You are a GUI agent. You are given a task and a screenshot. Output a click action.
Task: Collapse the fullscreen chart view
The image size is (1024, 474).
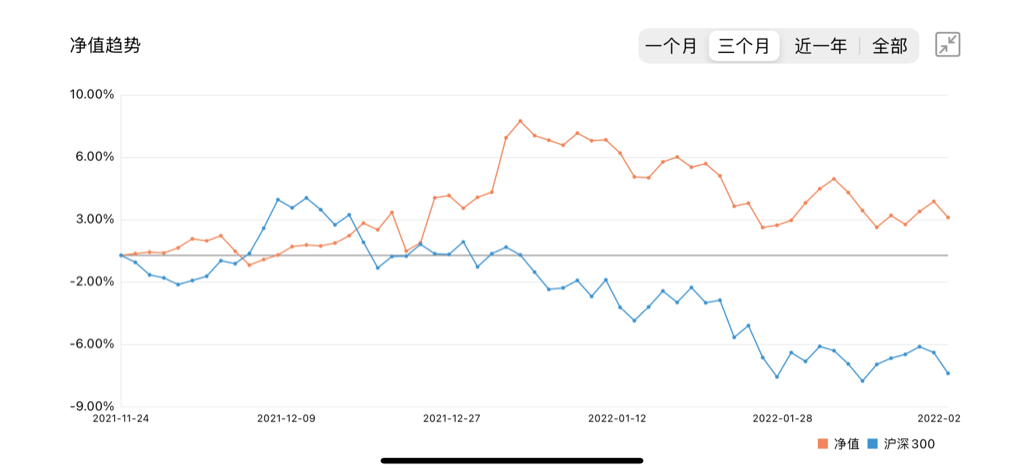pos(947,45)
